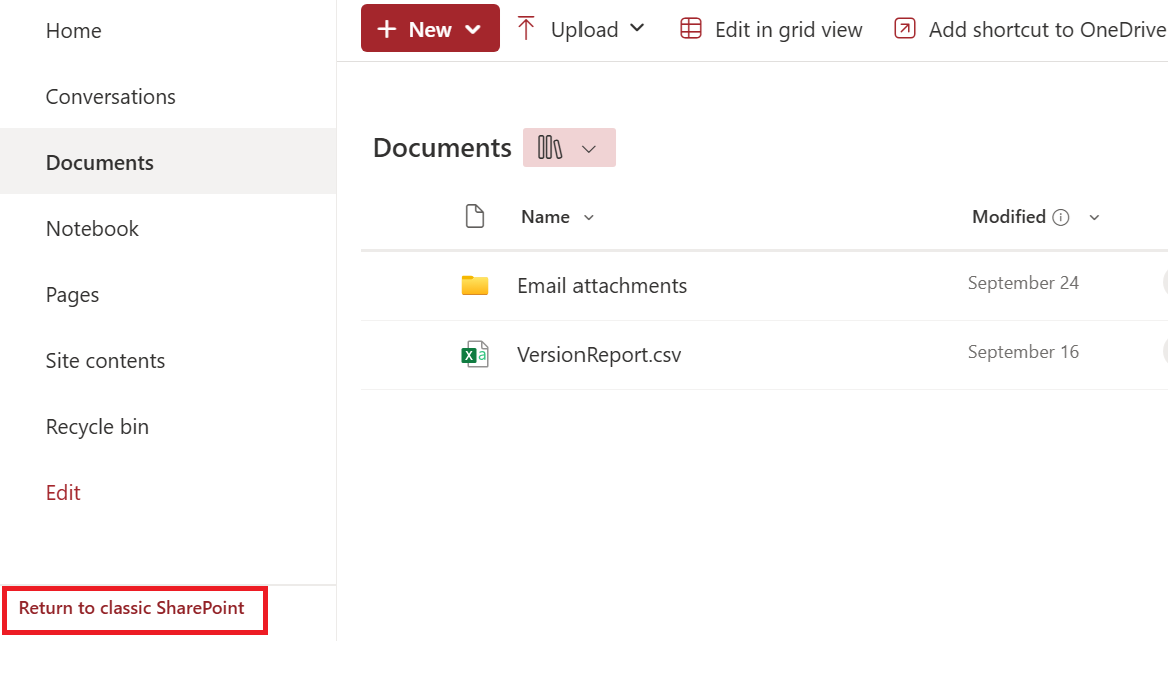Click the Email attachments folder icon
The width and height of the screenshot is (1168, 690).
pyautogui.click(x=474, y=285)
